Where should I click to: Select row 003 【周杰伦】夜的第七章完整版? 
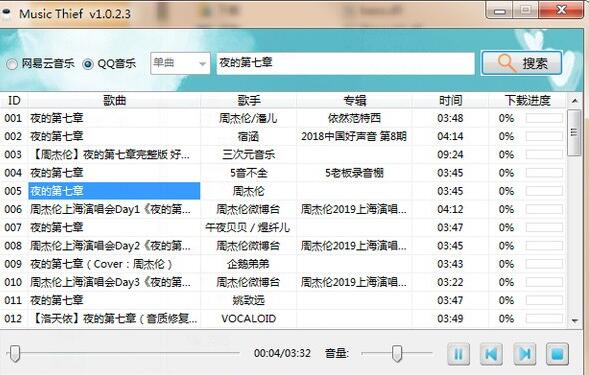tap(283, 154)
